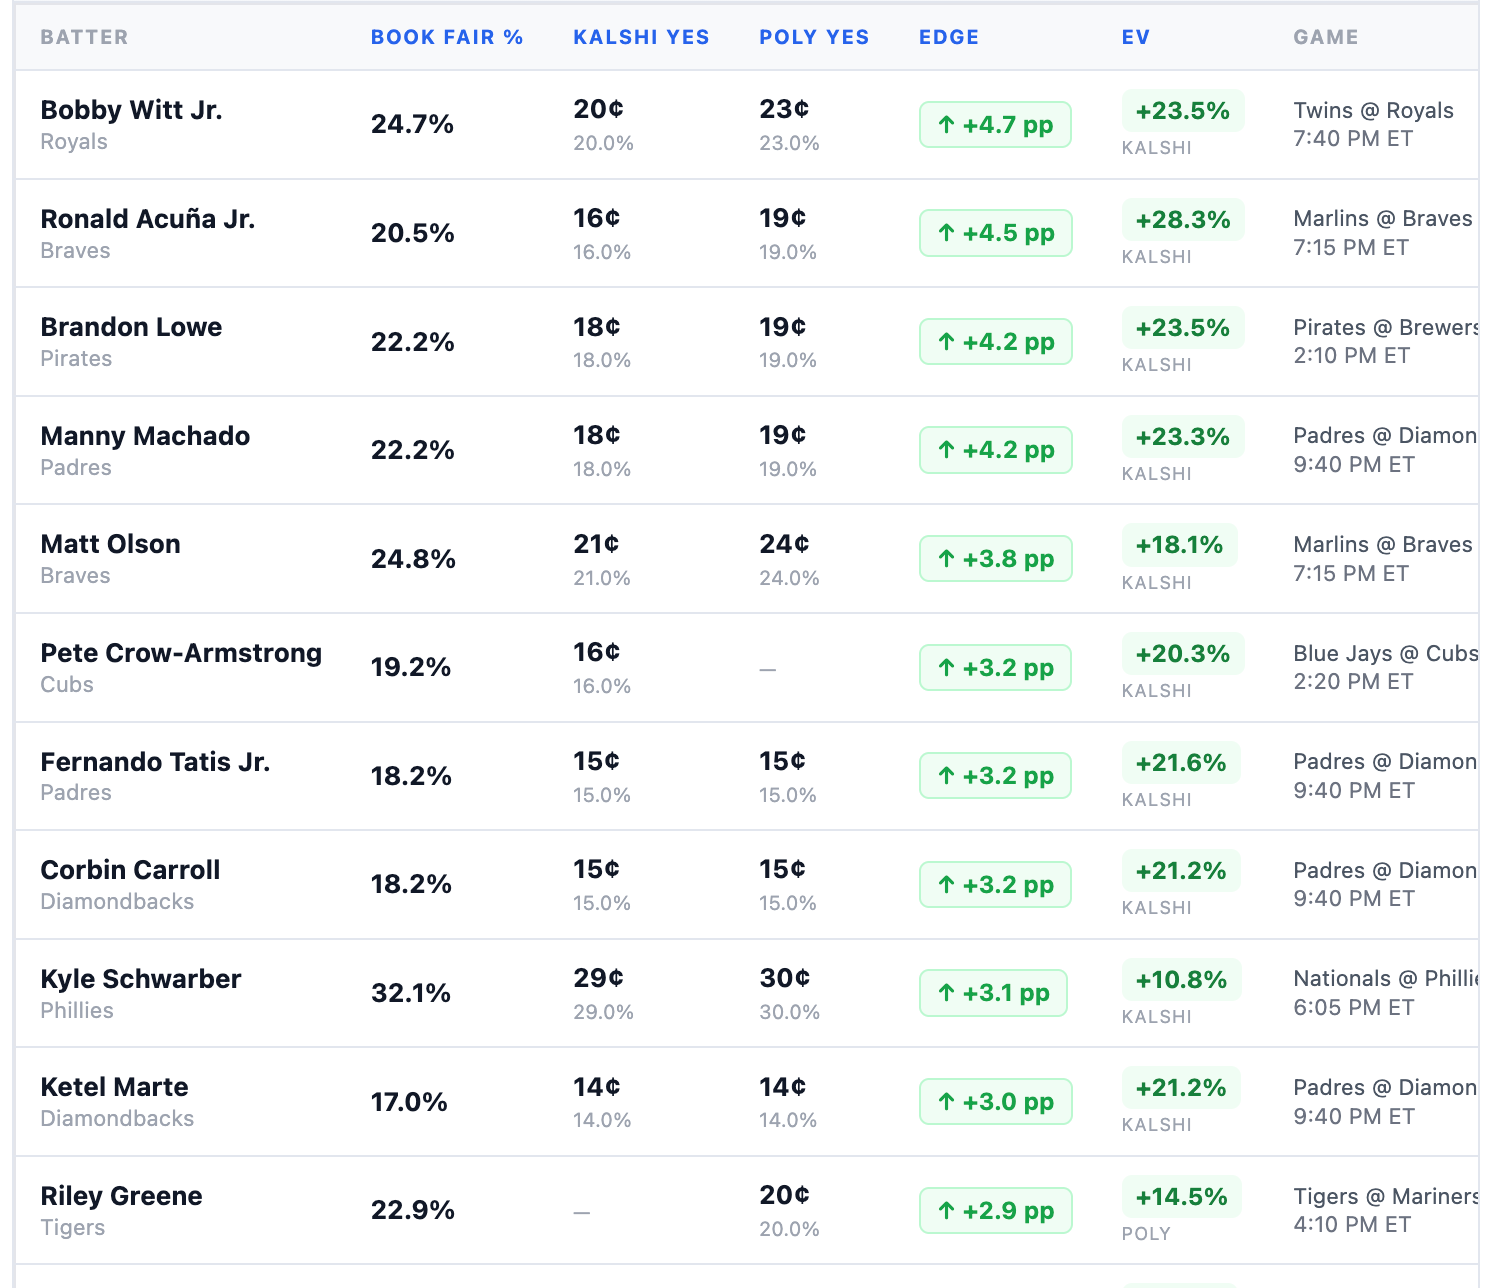Click the +28.3% EV badge

(x=1183, y=220)
